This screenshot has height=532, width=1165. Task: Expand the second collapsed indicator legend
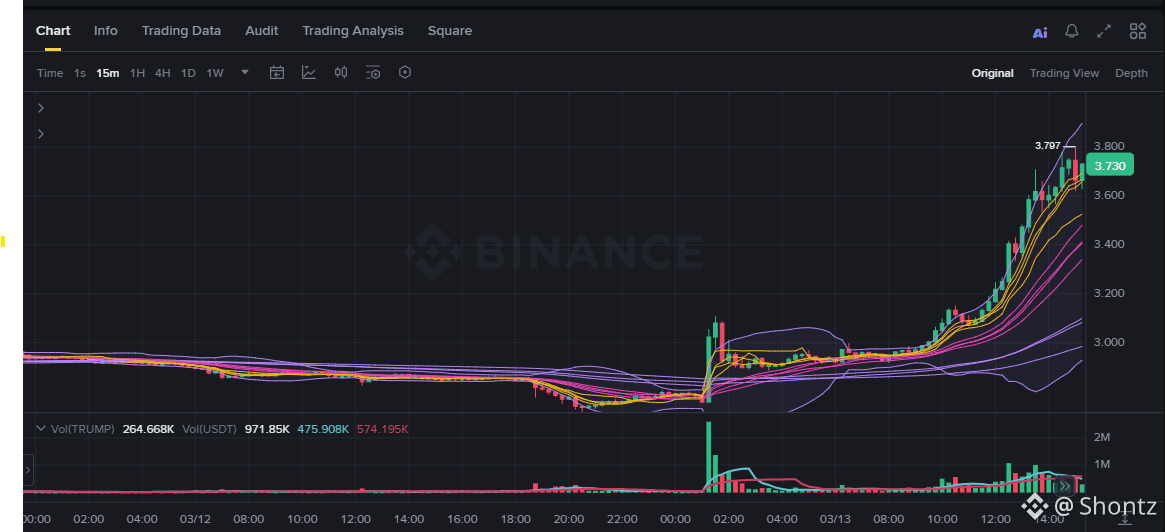point(41,134)
